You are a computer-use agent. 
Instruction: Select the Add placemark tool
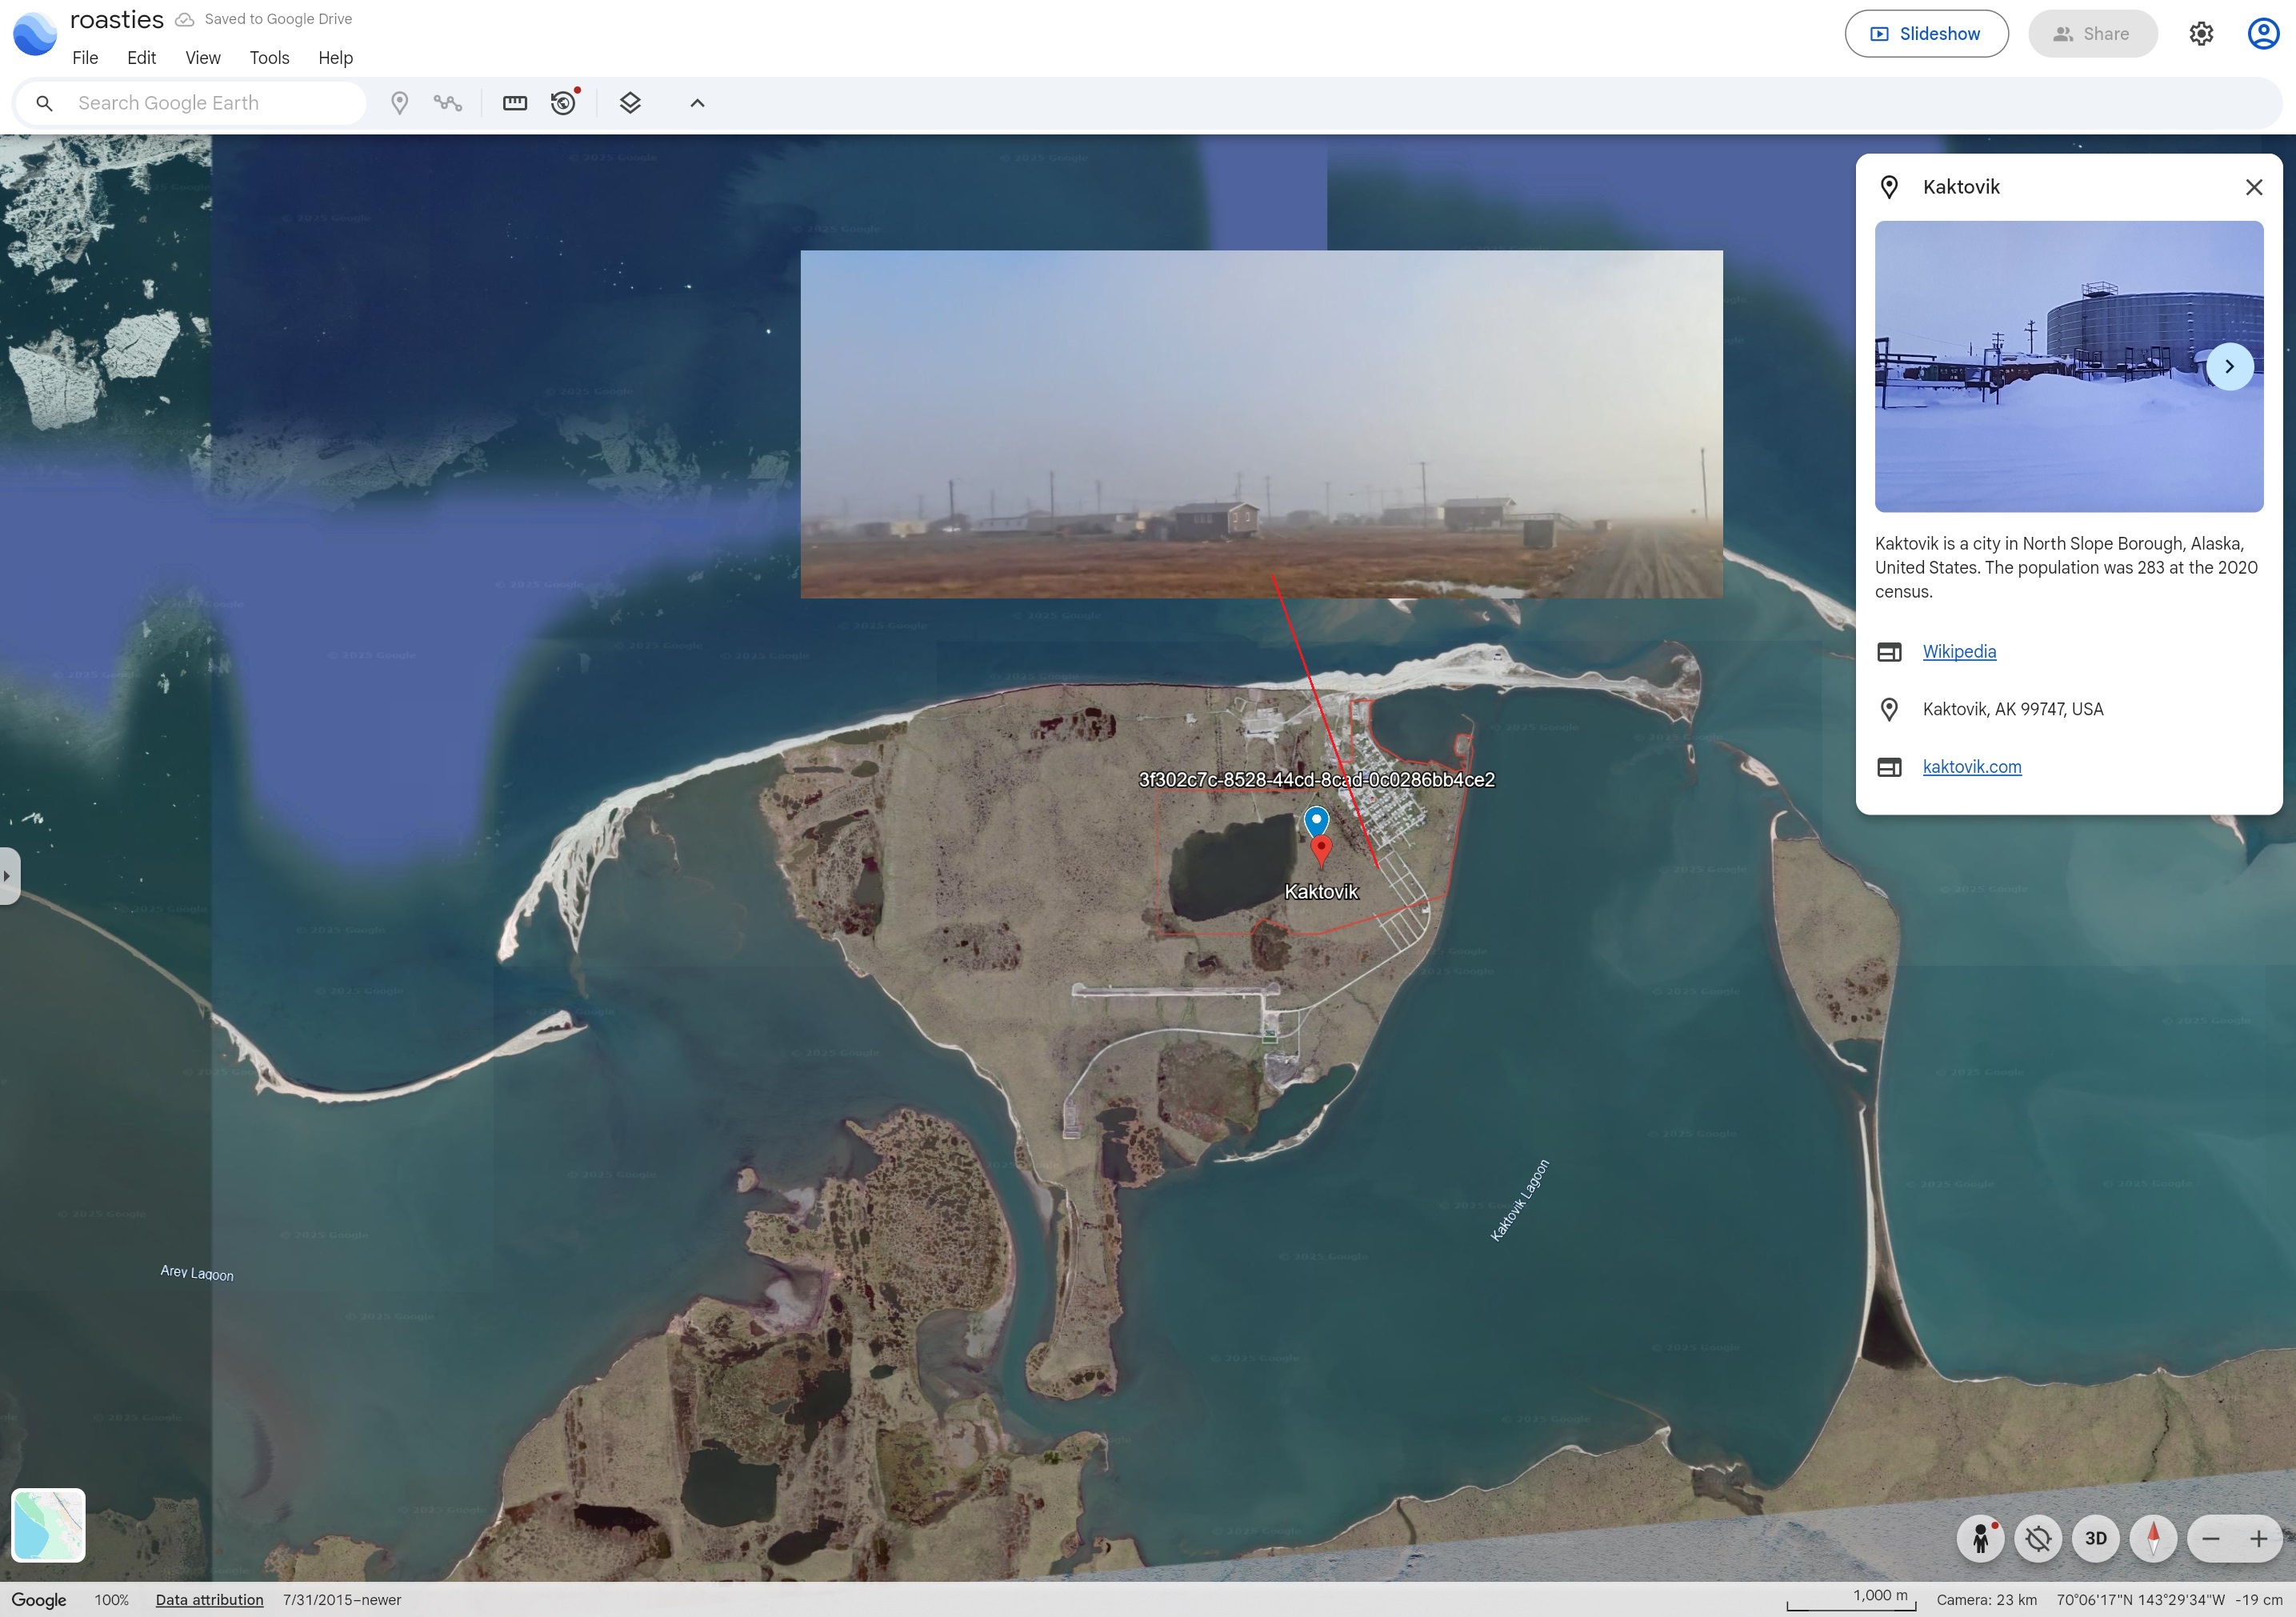[399, 103]
